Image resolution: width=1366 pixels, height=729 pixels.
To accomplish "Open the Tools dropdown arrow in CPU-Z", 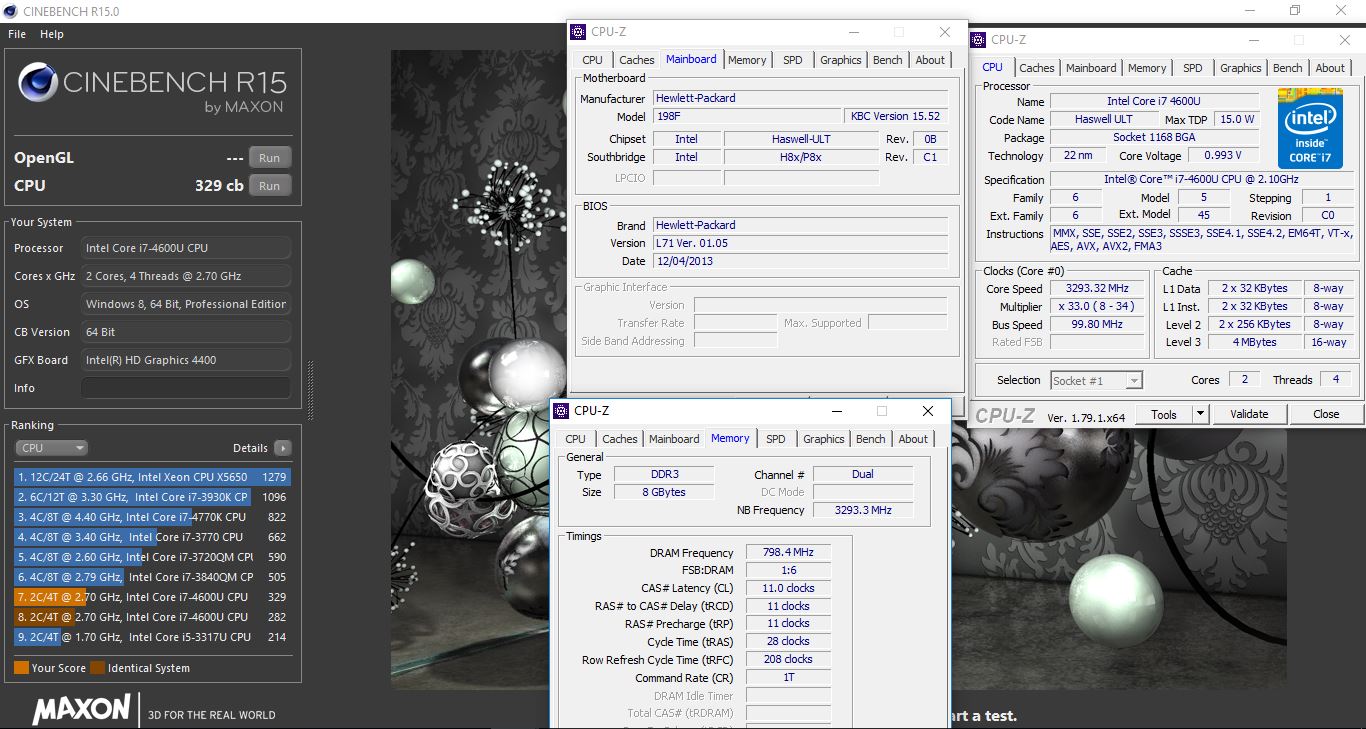I will point(1201,414).
